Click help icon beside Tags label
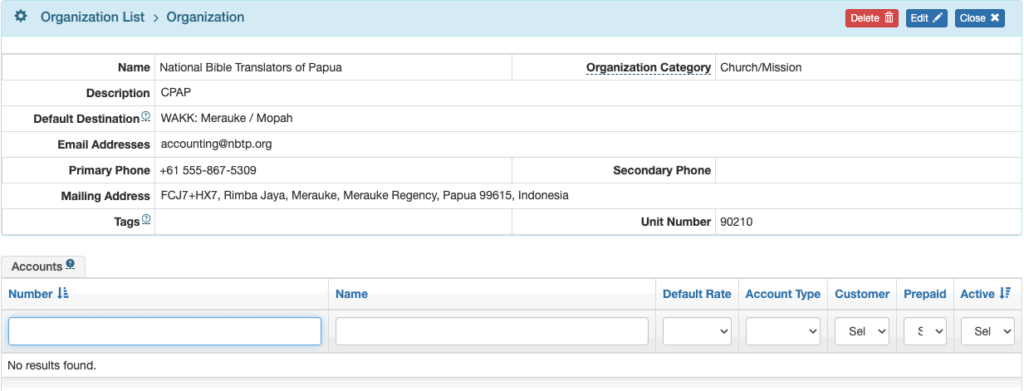Viewport: 1024px width, 391px height. click(146, 219)
